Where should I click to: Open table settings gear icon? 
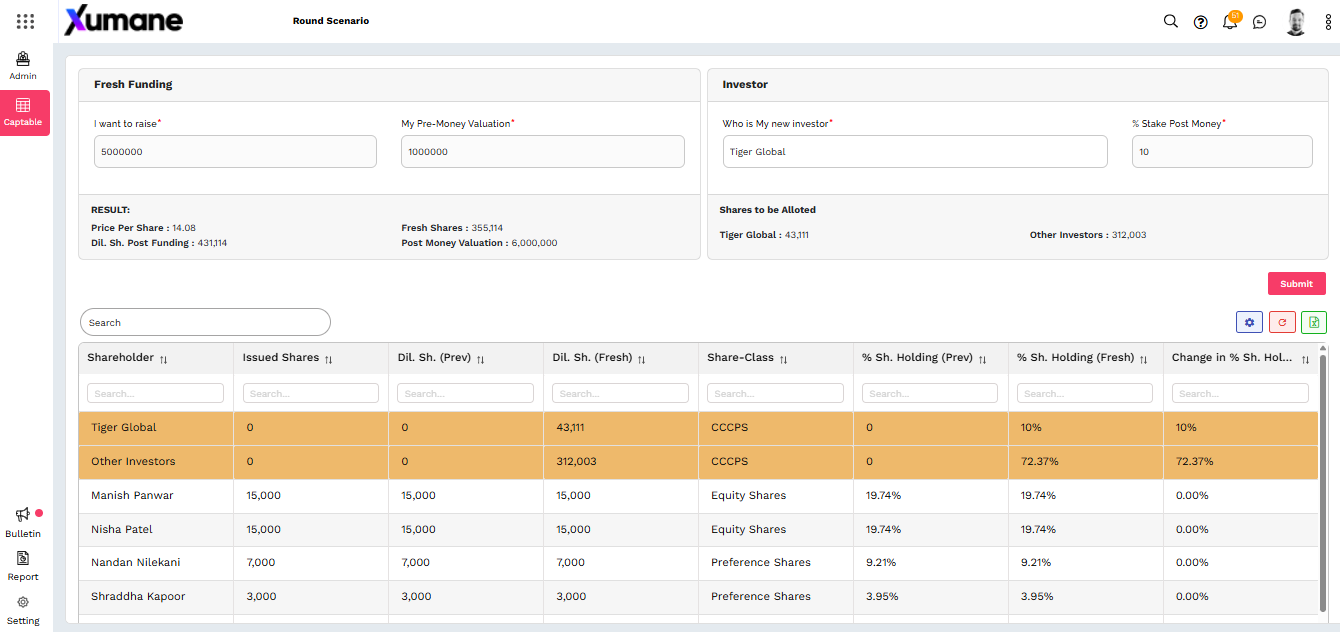pos(1249,322)
